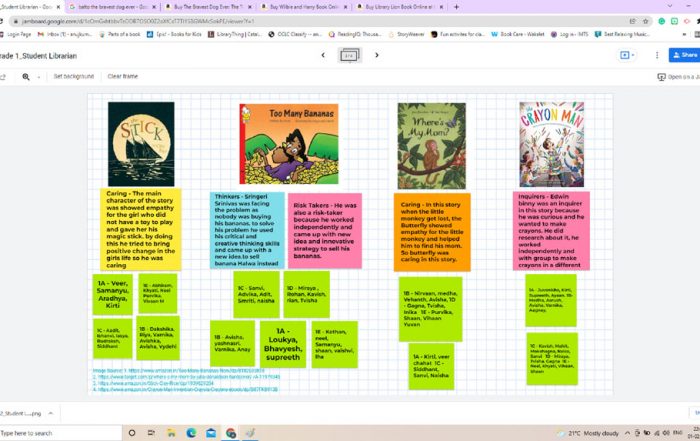Image resolution: width=700 pixels, height=441 pixels.
Task: Open the 'Best Relaxing Music' bookmark
Action: pos(621,34)
